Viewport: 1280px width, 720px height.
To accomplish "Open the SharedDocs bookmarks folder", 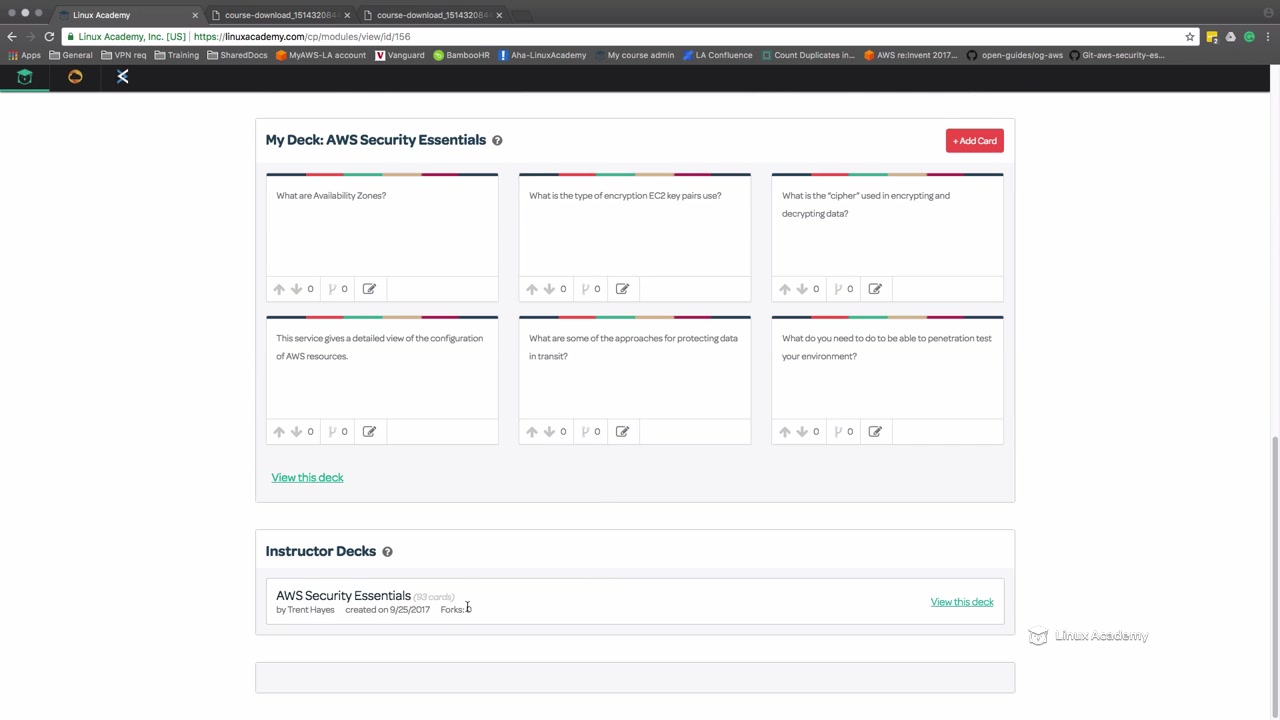I will (x=237, y=56).
